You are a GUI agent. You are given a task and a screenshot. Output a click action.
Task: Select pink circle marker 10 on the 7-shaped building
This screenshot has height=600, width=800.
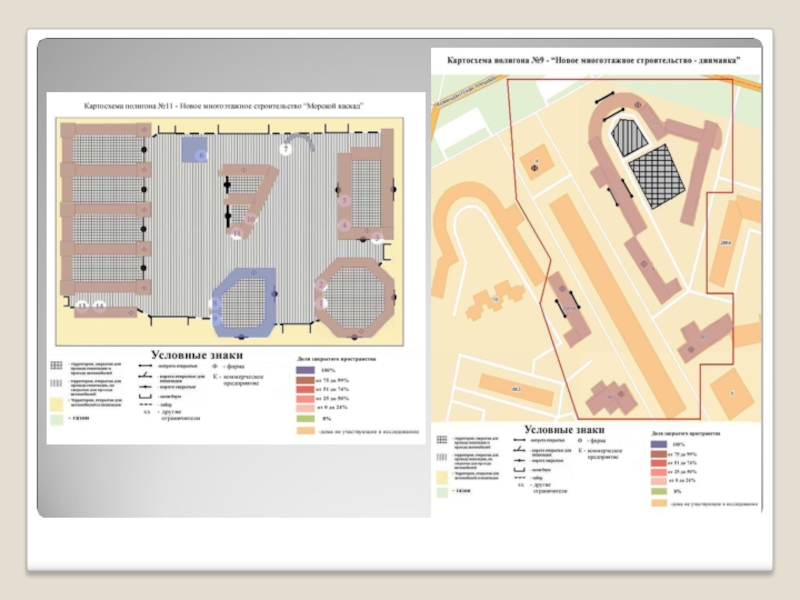[x=250, y=219]
